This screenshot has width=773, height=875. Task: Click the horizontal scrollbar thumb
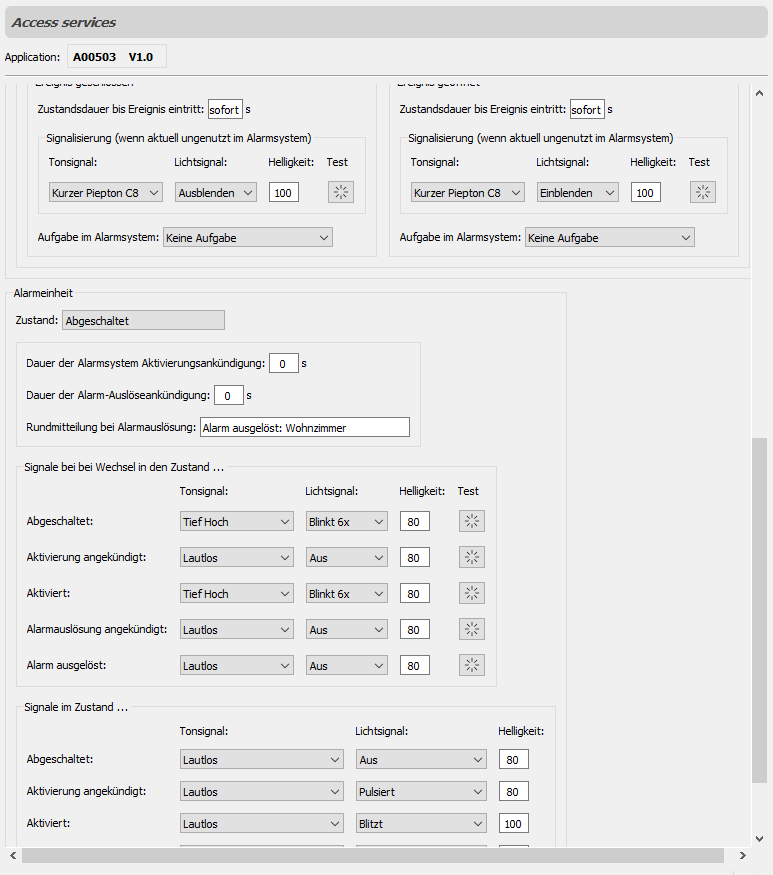point(373,855)
